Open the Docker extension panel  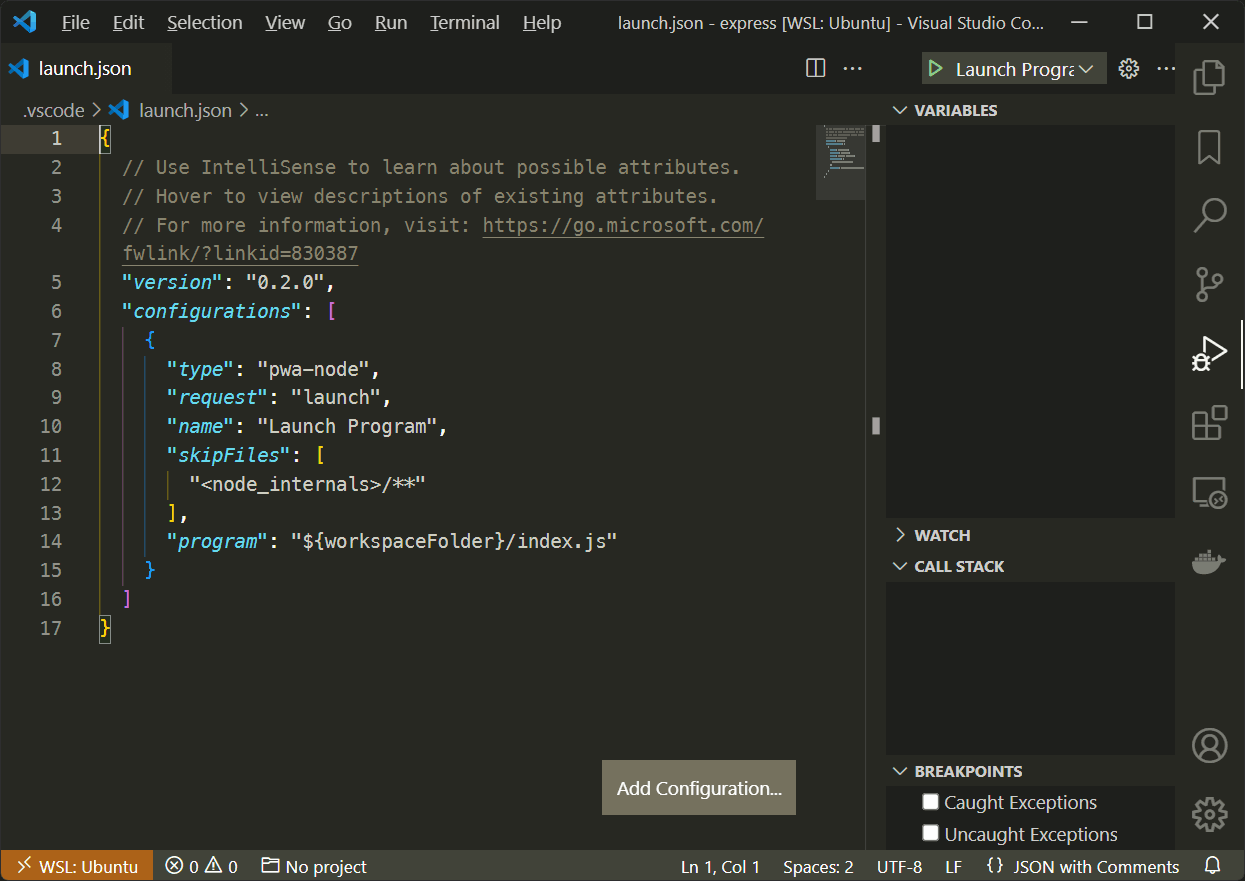pos(1209,562)
